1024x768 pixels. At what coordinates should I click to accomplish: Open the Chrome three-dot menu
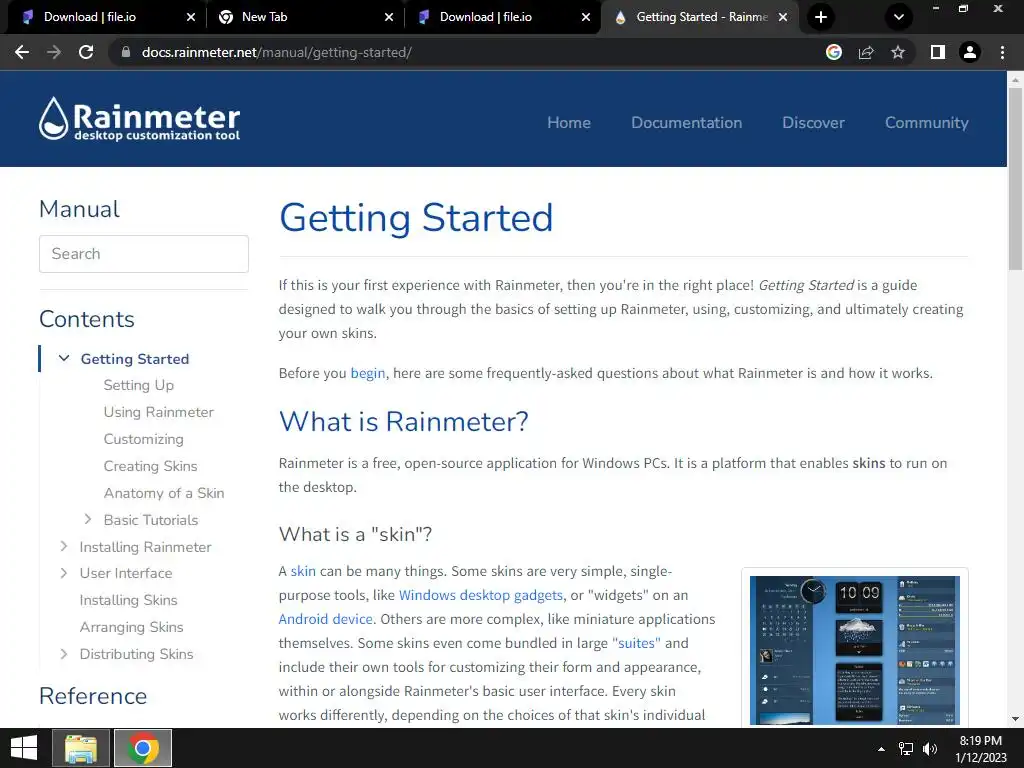1002,52
